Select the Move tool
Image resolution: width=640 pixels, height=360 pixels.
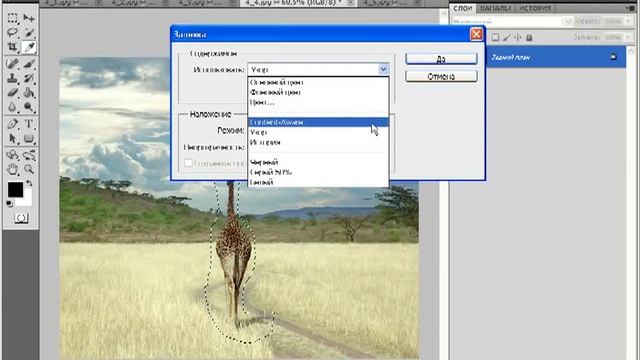tap(29, 18)
